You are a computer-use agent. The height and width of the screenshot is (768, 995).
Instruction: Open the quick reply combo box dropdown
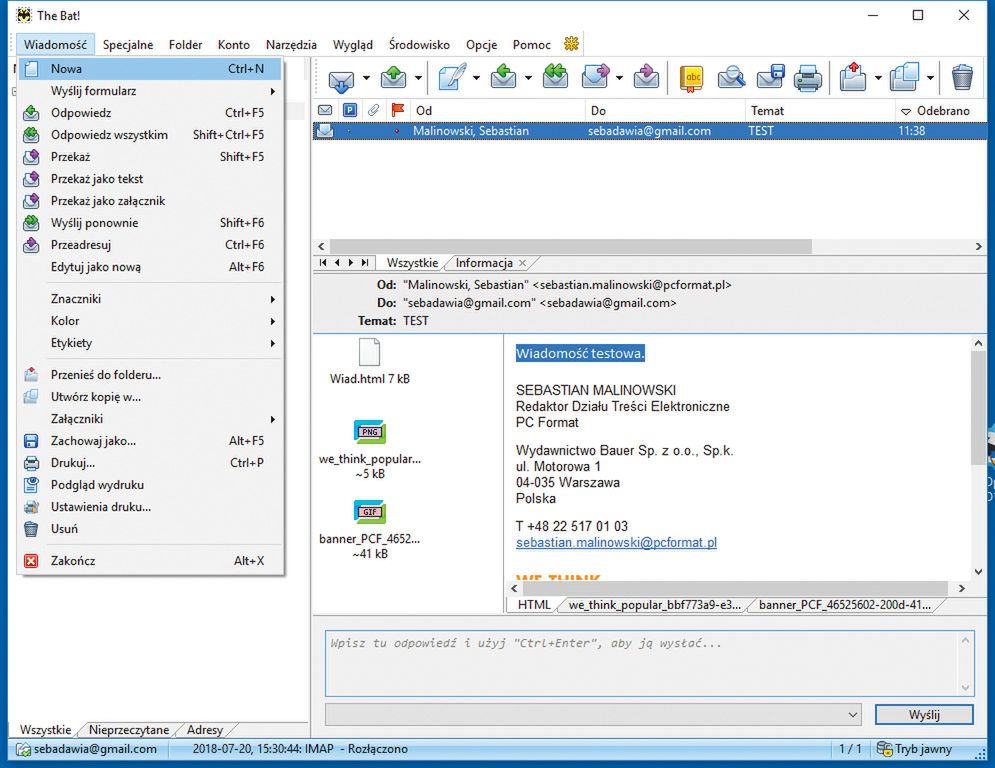(852, 714)
